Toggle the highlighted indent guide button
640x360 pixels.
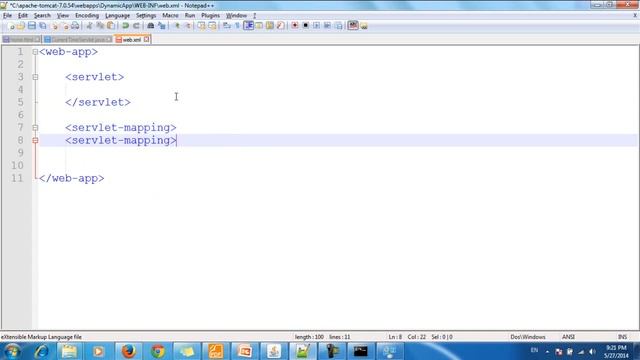coord(248,26)
